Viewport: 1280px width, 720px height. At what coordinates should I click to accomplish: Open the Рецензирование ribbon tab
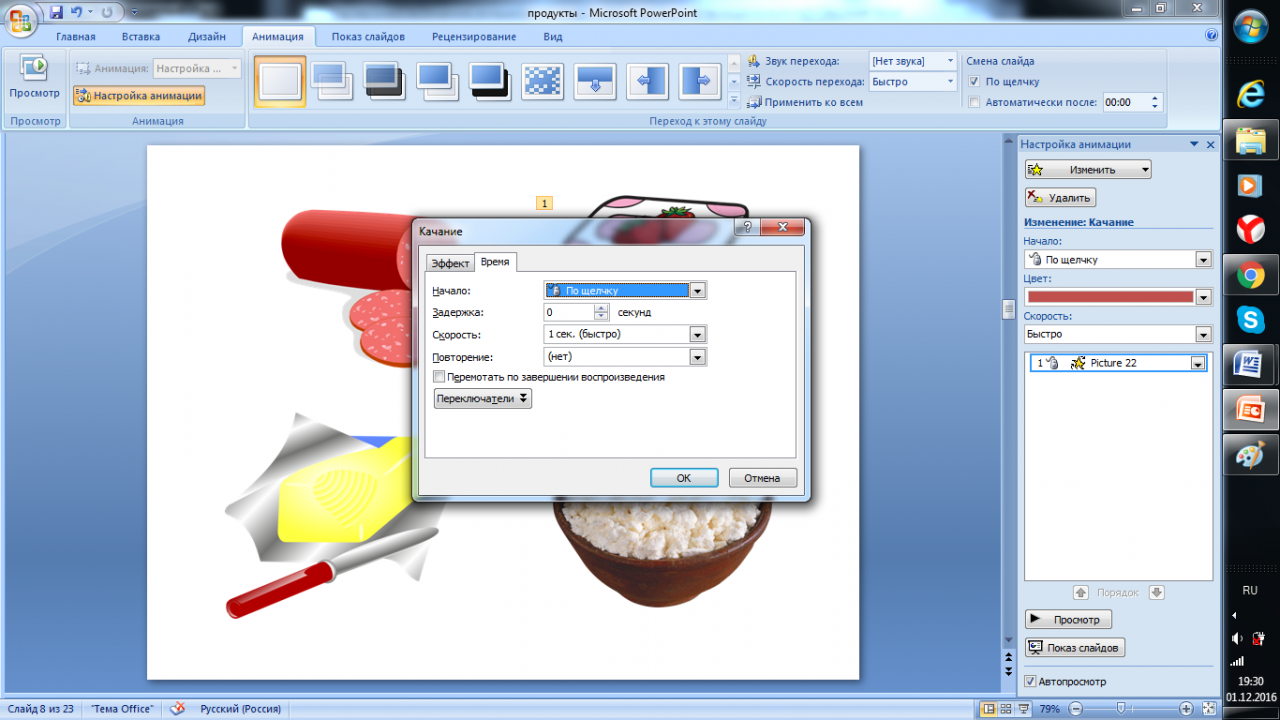pyautogui.click(x=474, y=37)
